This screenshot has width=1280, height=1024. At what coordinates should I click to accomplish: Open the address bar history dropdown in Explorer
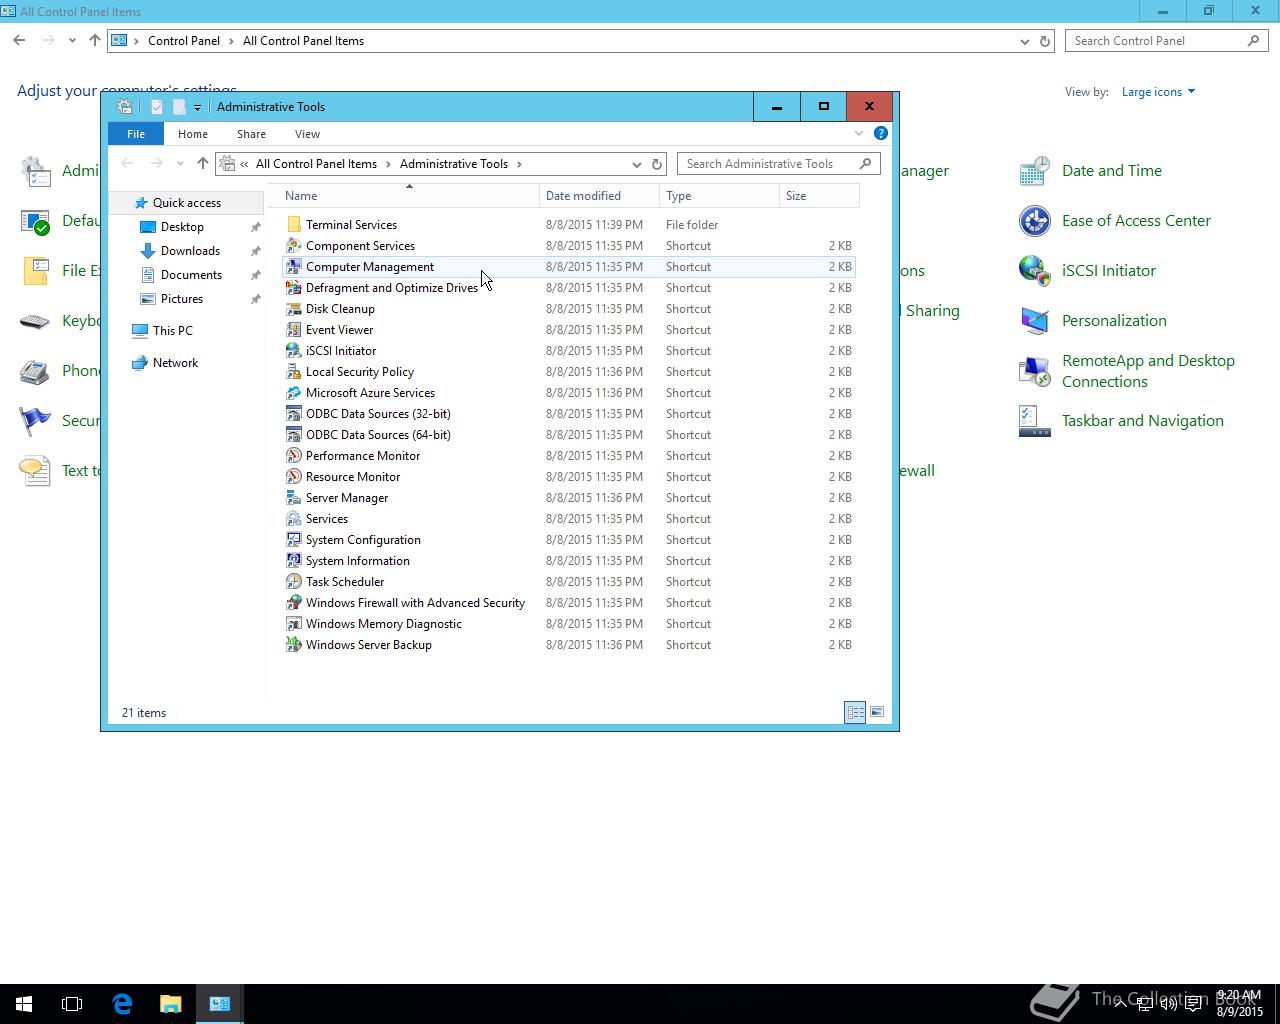tap(636, 164)
